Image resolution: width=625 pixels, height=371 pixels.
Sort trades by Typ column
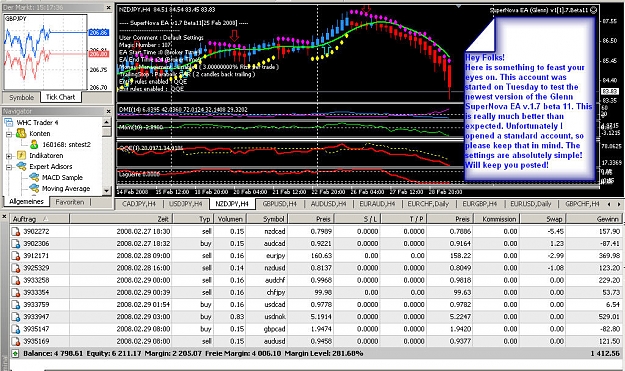(x=193, y=219)
